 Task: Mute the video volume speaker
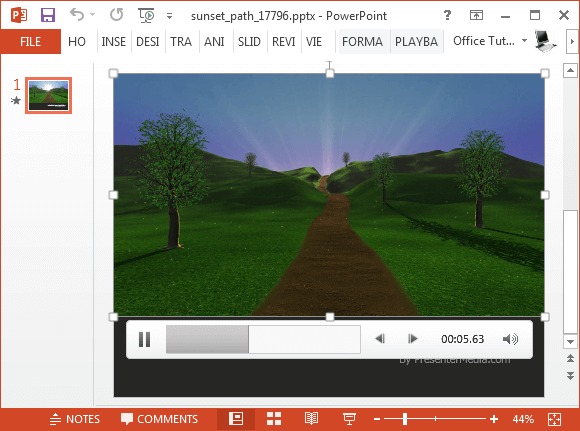coord(510,339)
